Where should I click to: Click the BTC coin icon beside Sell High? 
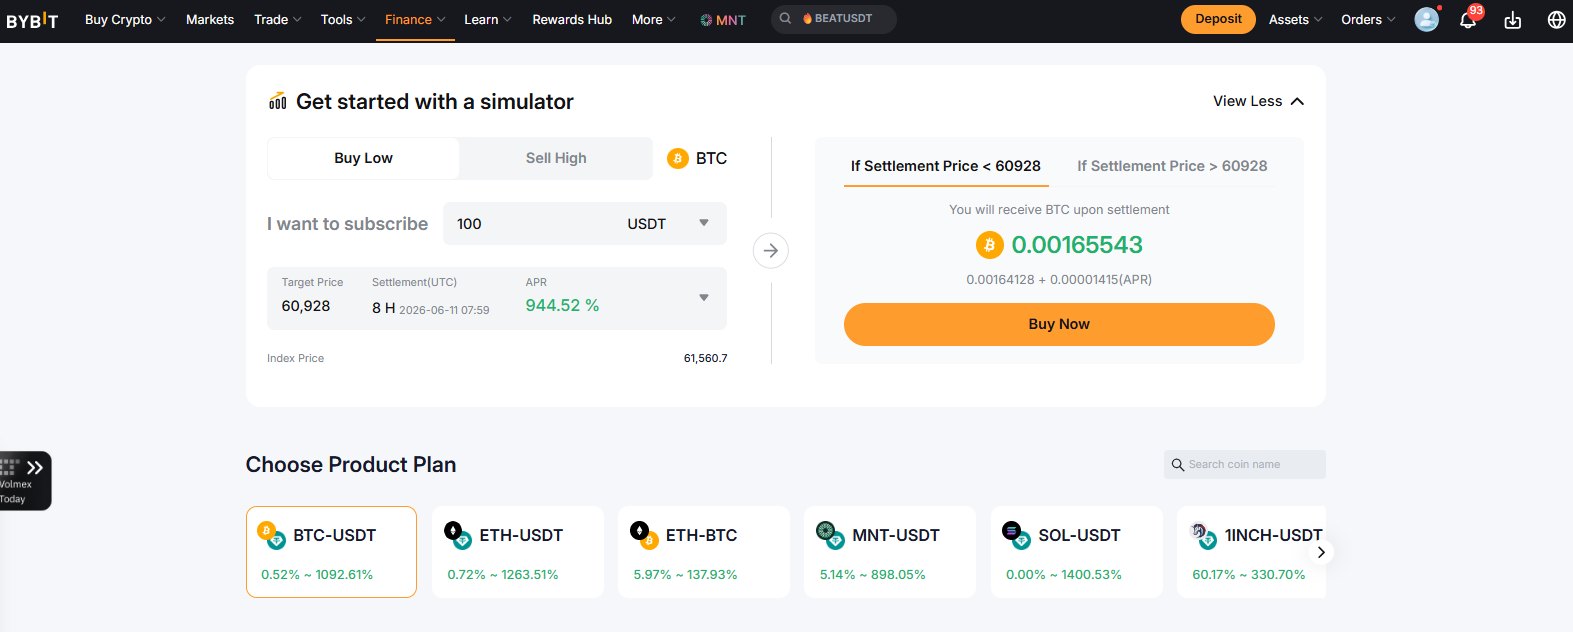[677, 158]
